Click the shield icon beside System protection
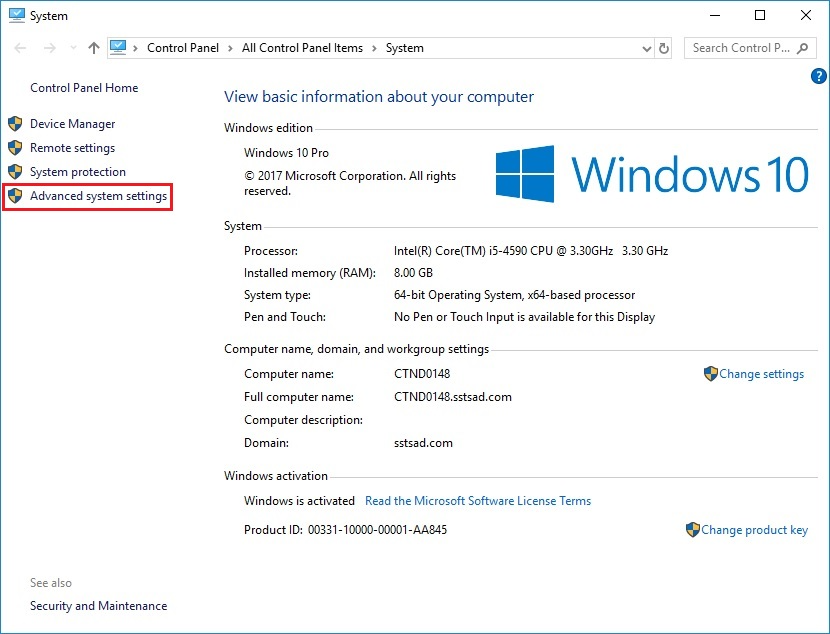The height and width of the screenshot is (634, 830). pyautogui.click(x=15, y=171)
